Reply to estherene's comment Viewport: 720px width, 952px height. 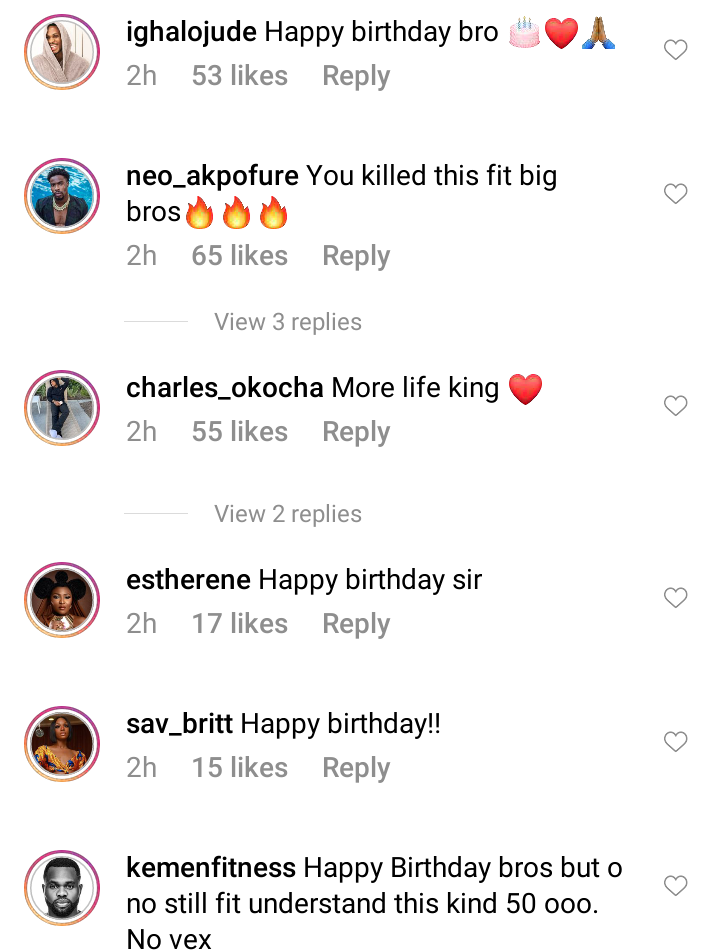355,624
